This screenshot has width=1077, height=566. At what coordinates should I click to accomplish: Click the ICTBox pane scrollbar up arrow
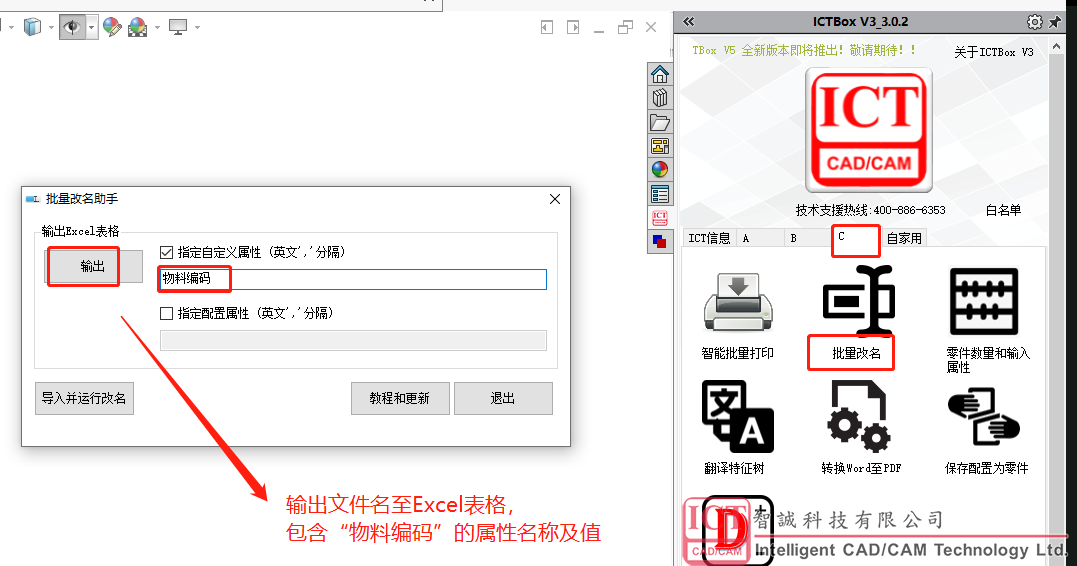coord(1056,47)
